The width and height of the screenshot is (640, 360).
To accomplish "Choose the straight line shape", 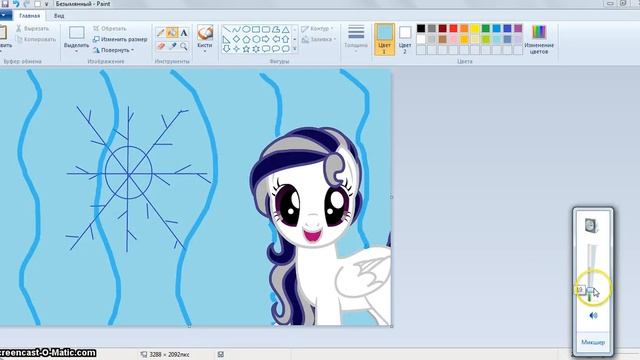I will pos(227,29).
